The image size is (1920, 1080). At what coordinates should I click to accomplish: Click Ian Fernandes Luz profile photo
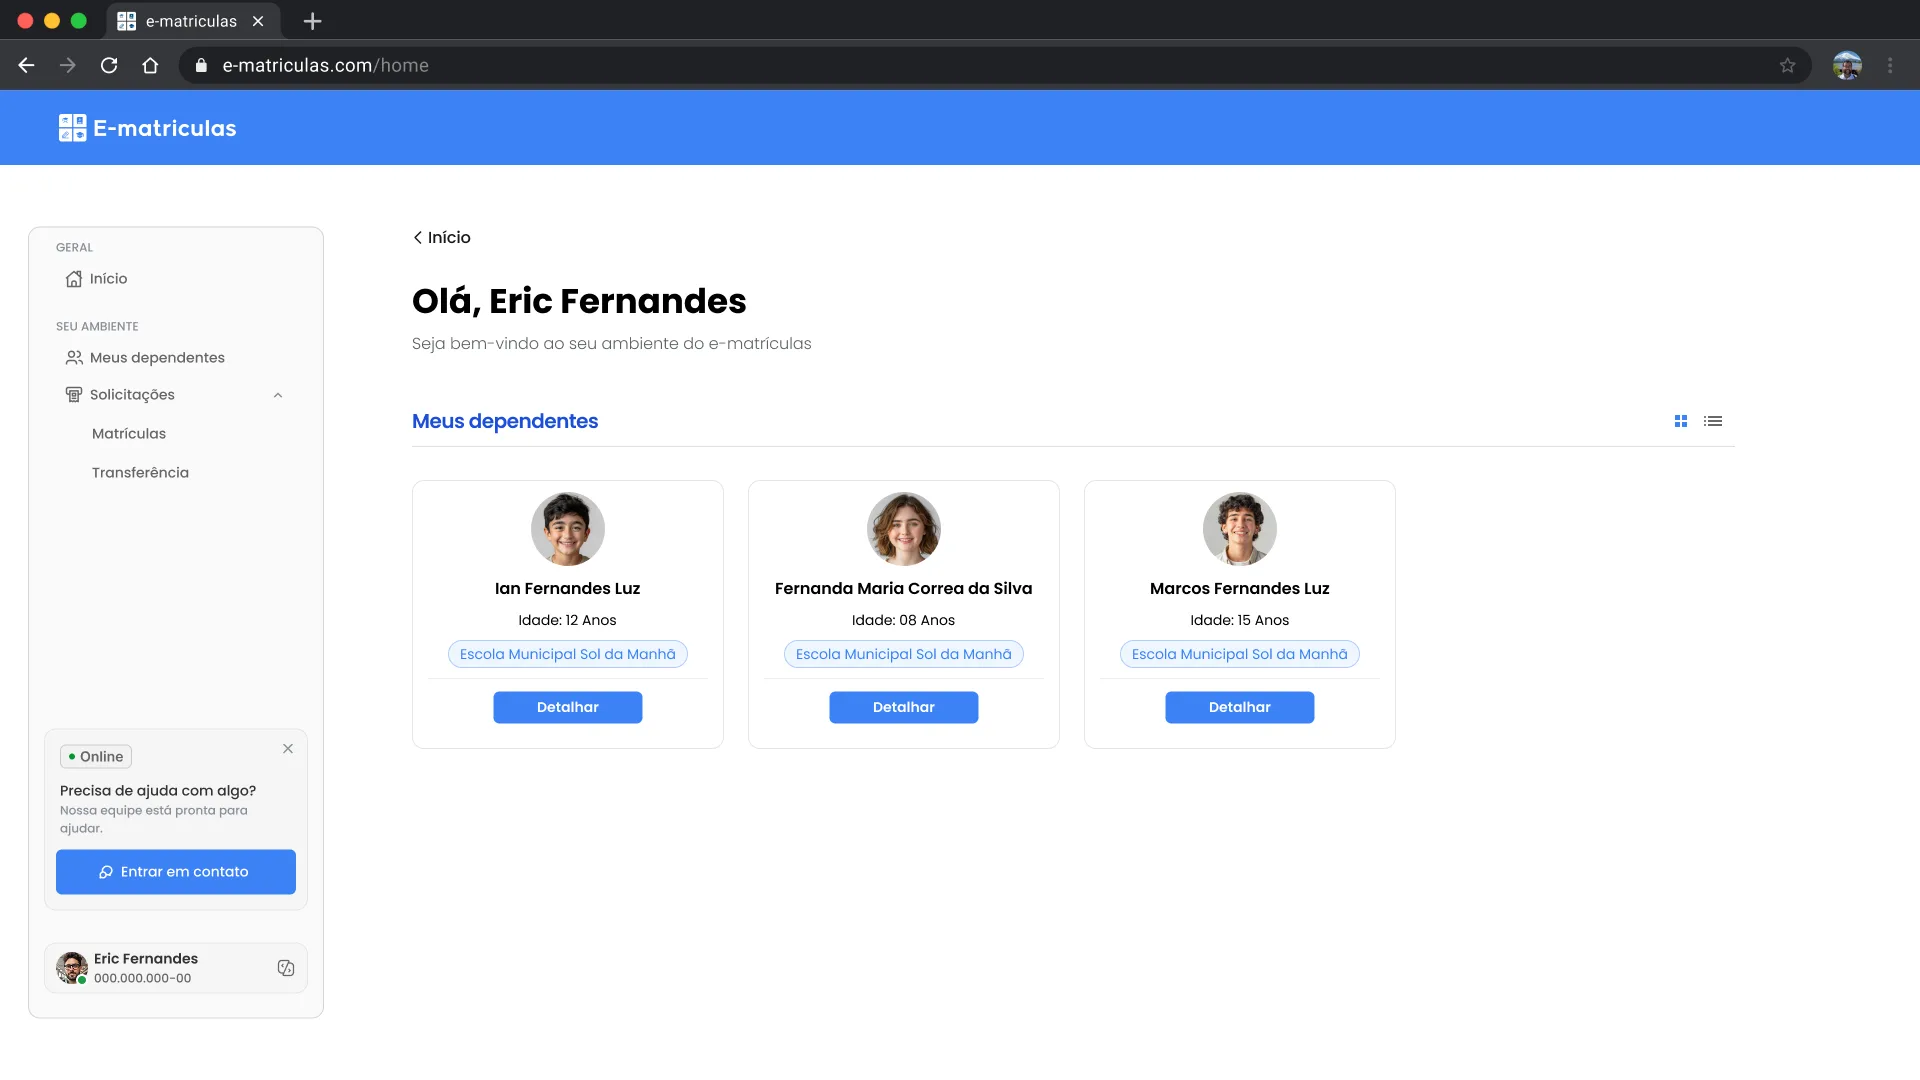pyautogui.click(x=568, y=529)
